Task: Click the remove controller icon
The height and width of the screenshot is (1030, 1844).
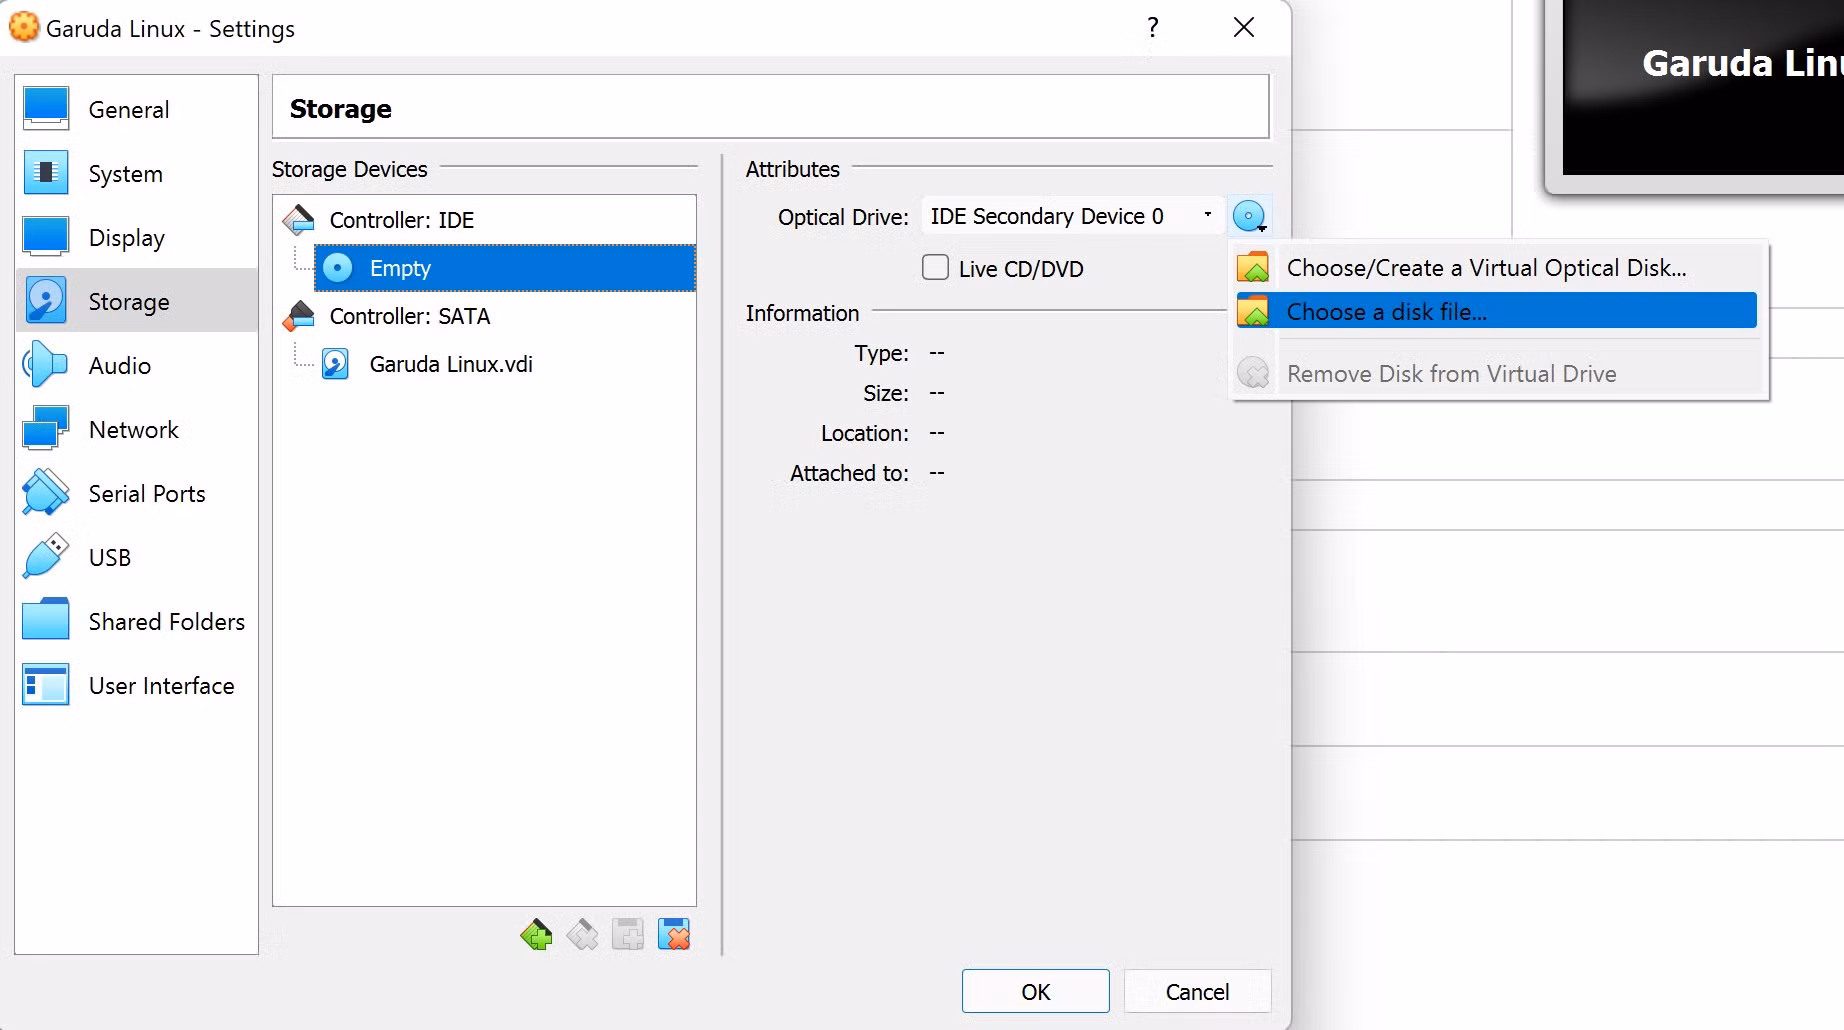Action: (582, 935)
